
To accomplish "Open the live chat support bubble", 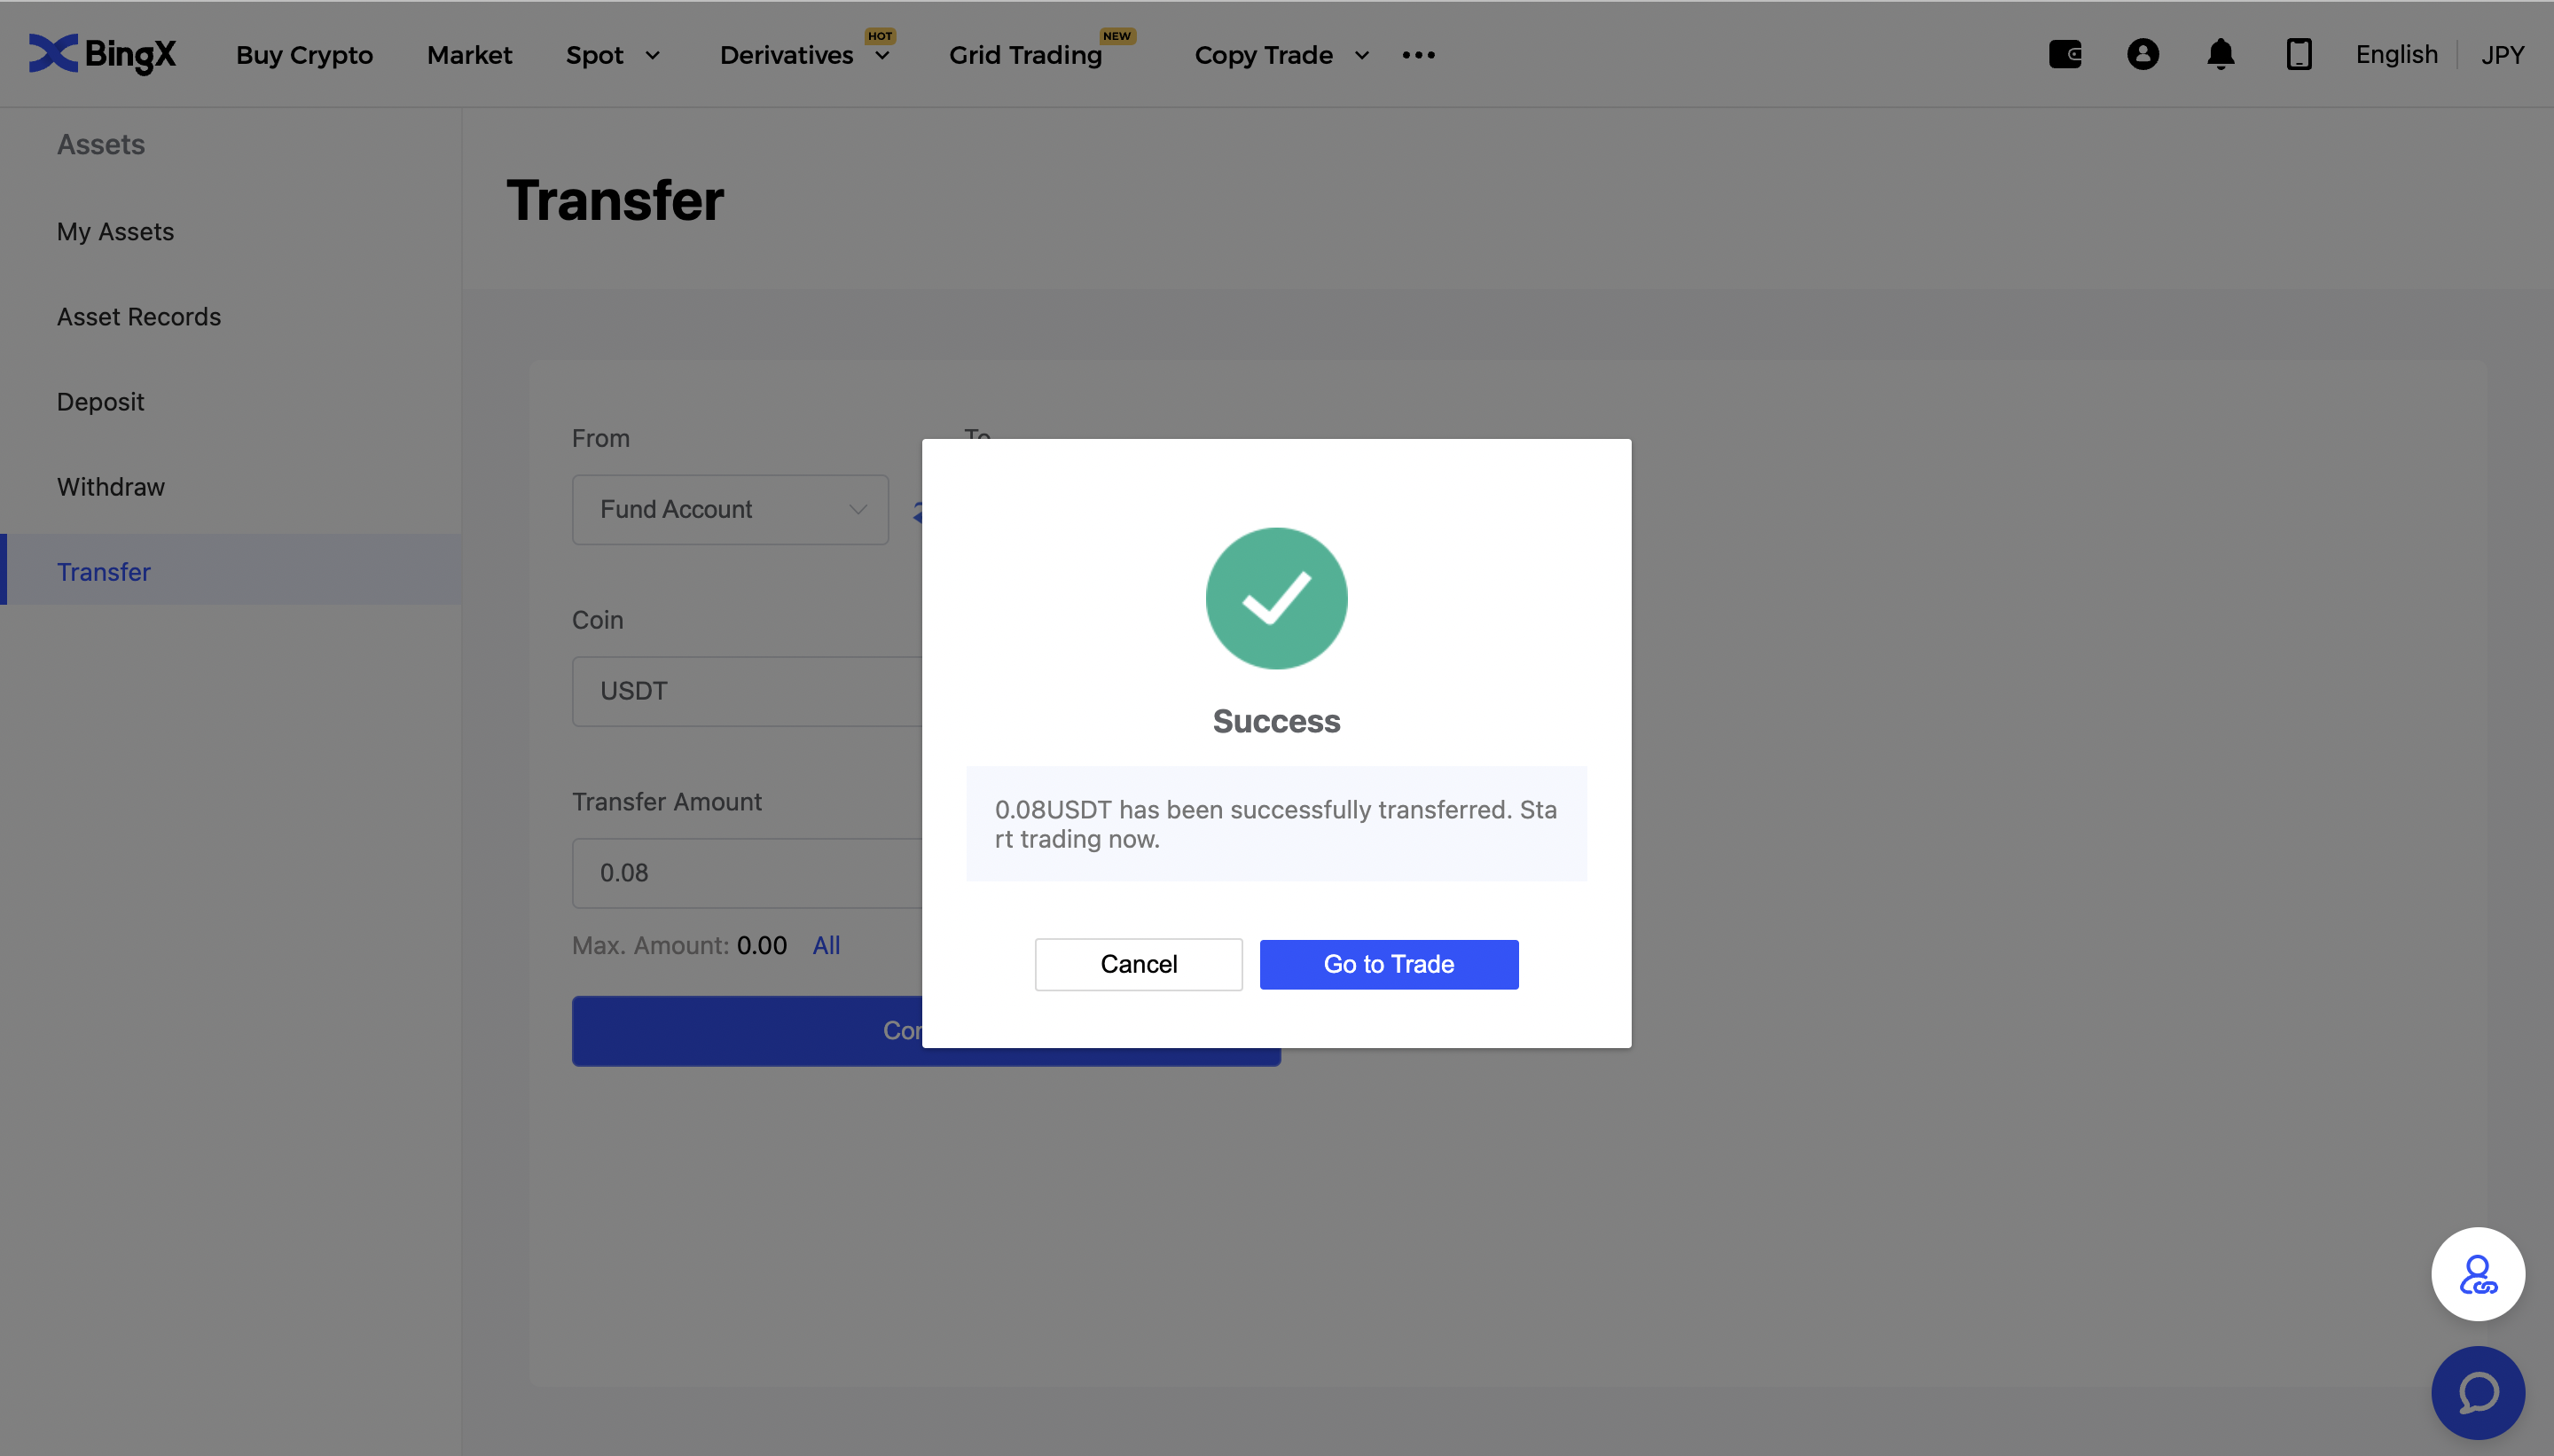I will 2477,1392.
